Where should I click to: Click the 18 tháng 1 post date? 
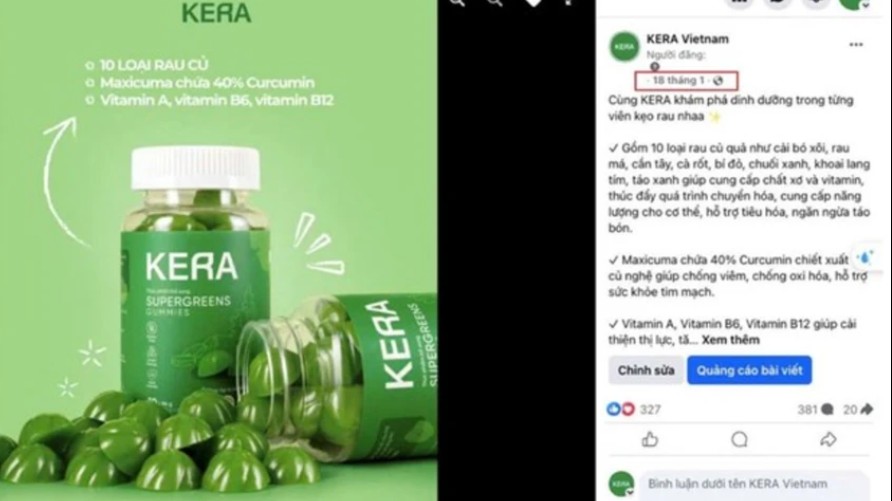coord(679,81)
